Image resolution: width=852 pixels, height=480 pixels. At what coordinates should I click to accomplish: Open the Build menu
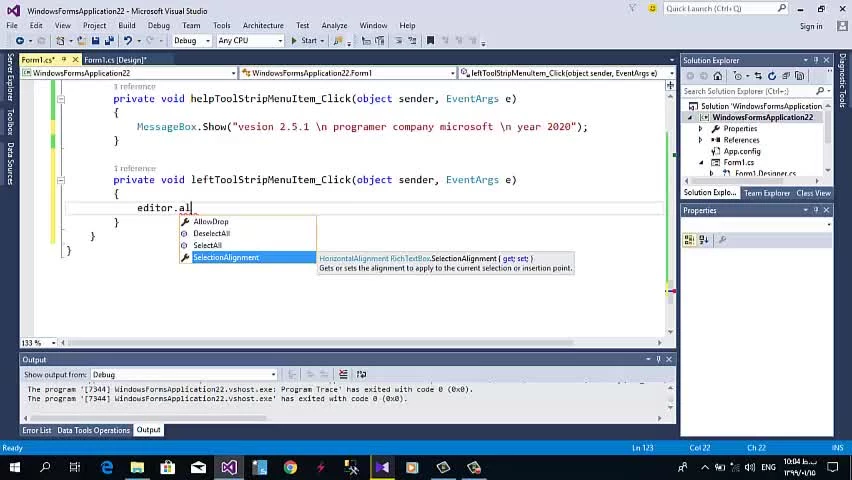[127, 26]
